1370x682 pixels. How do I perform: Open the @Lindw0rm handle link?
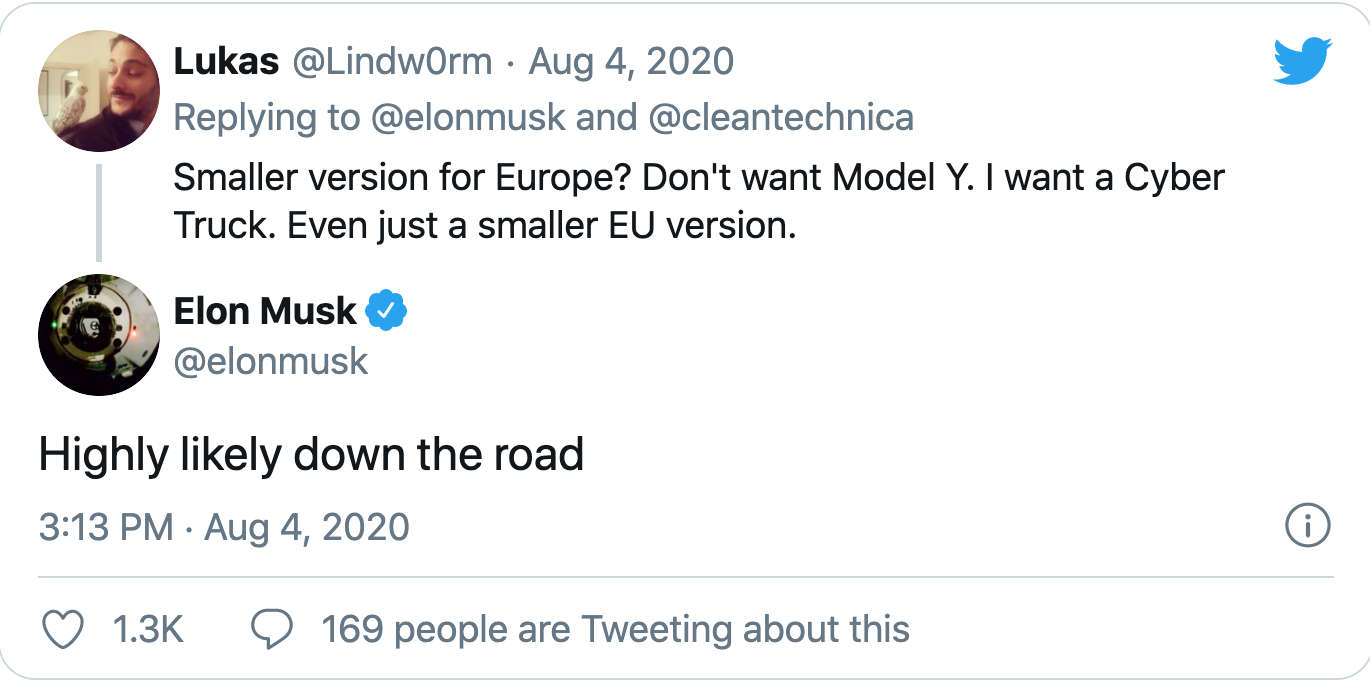(x=391, y=62)
